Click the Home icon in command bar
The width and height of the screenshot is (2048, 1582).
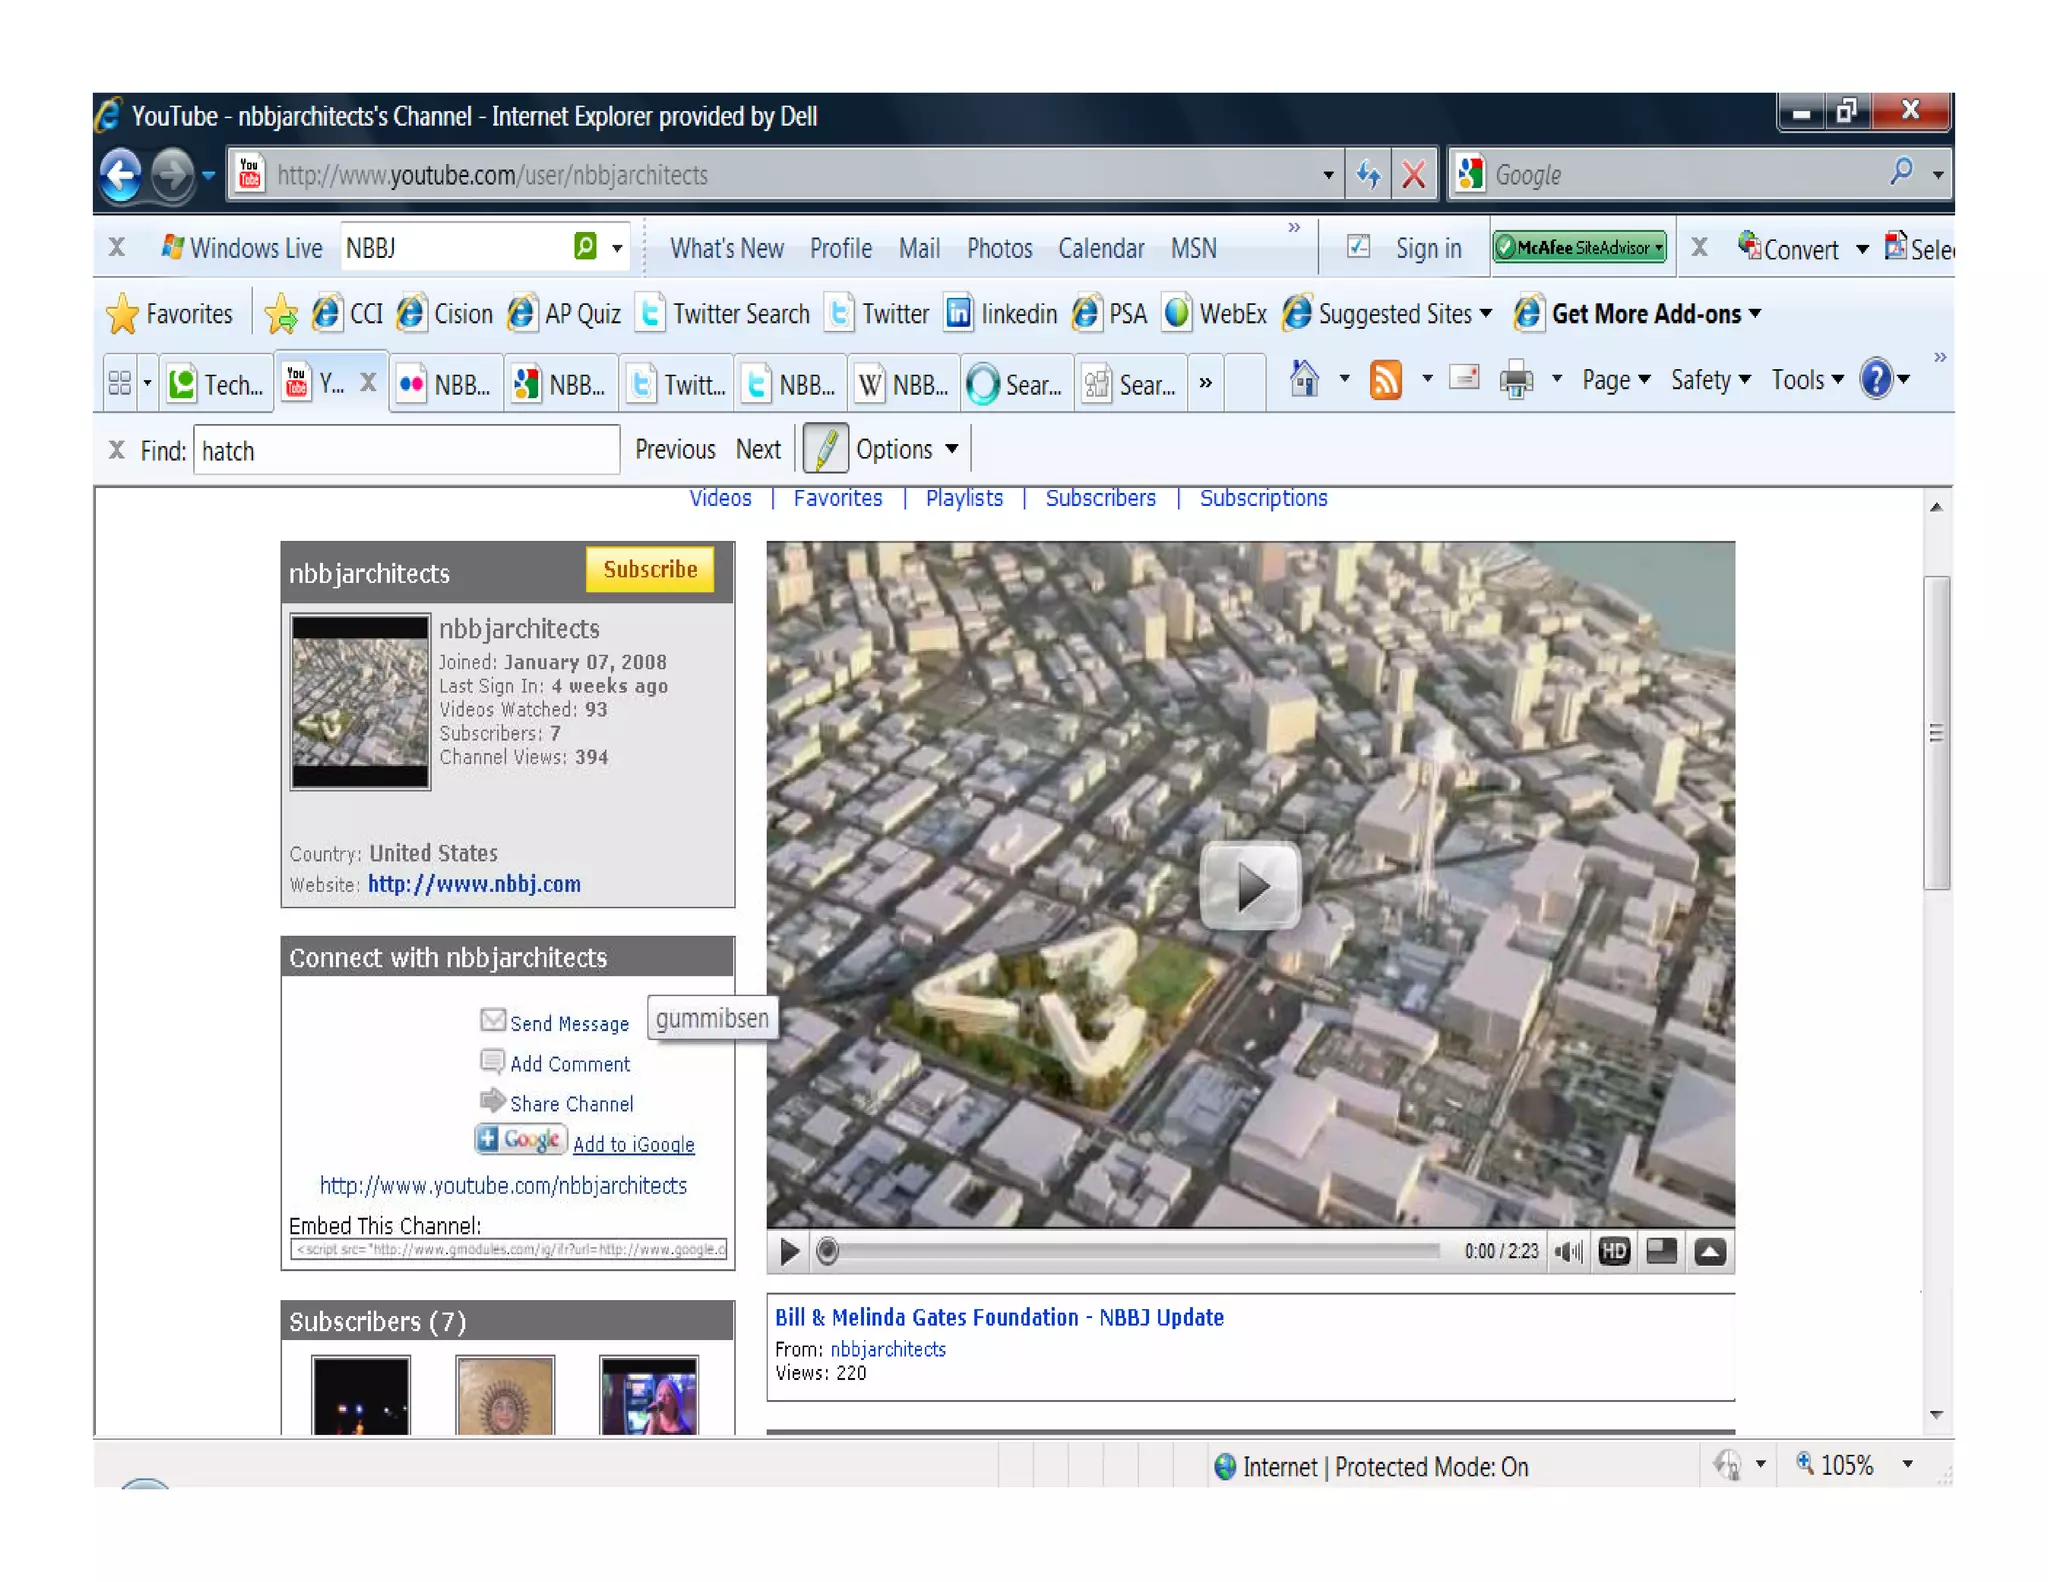[1304, 380]
